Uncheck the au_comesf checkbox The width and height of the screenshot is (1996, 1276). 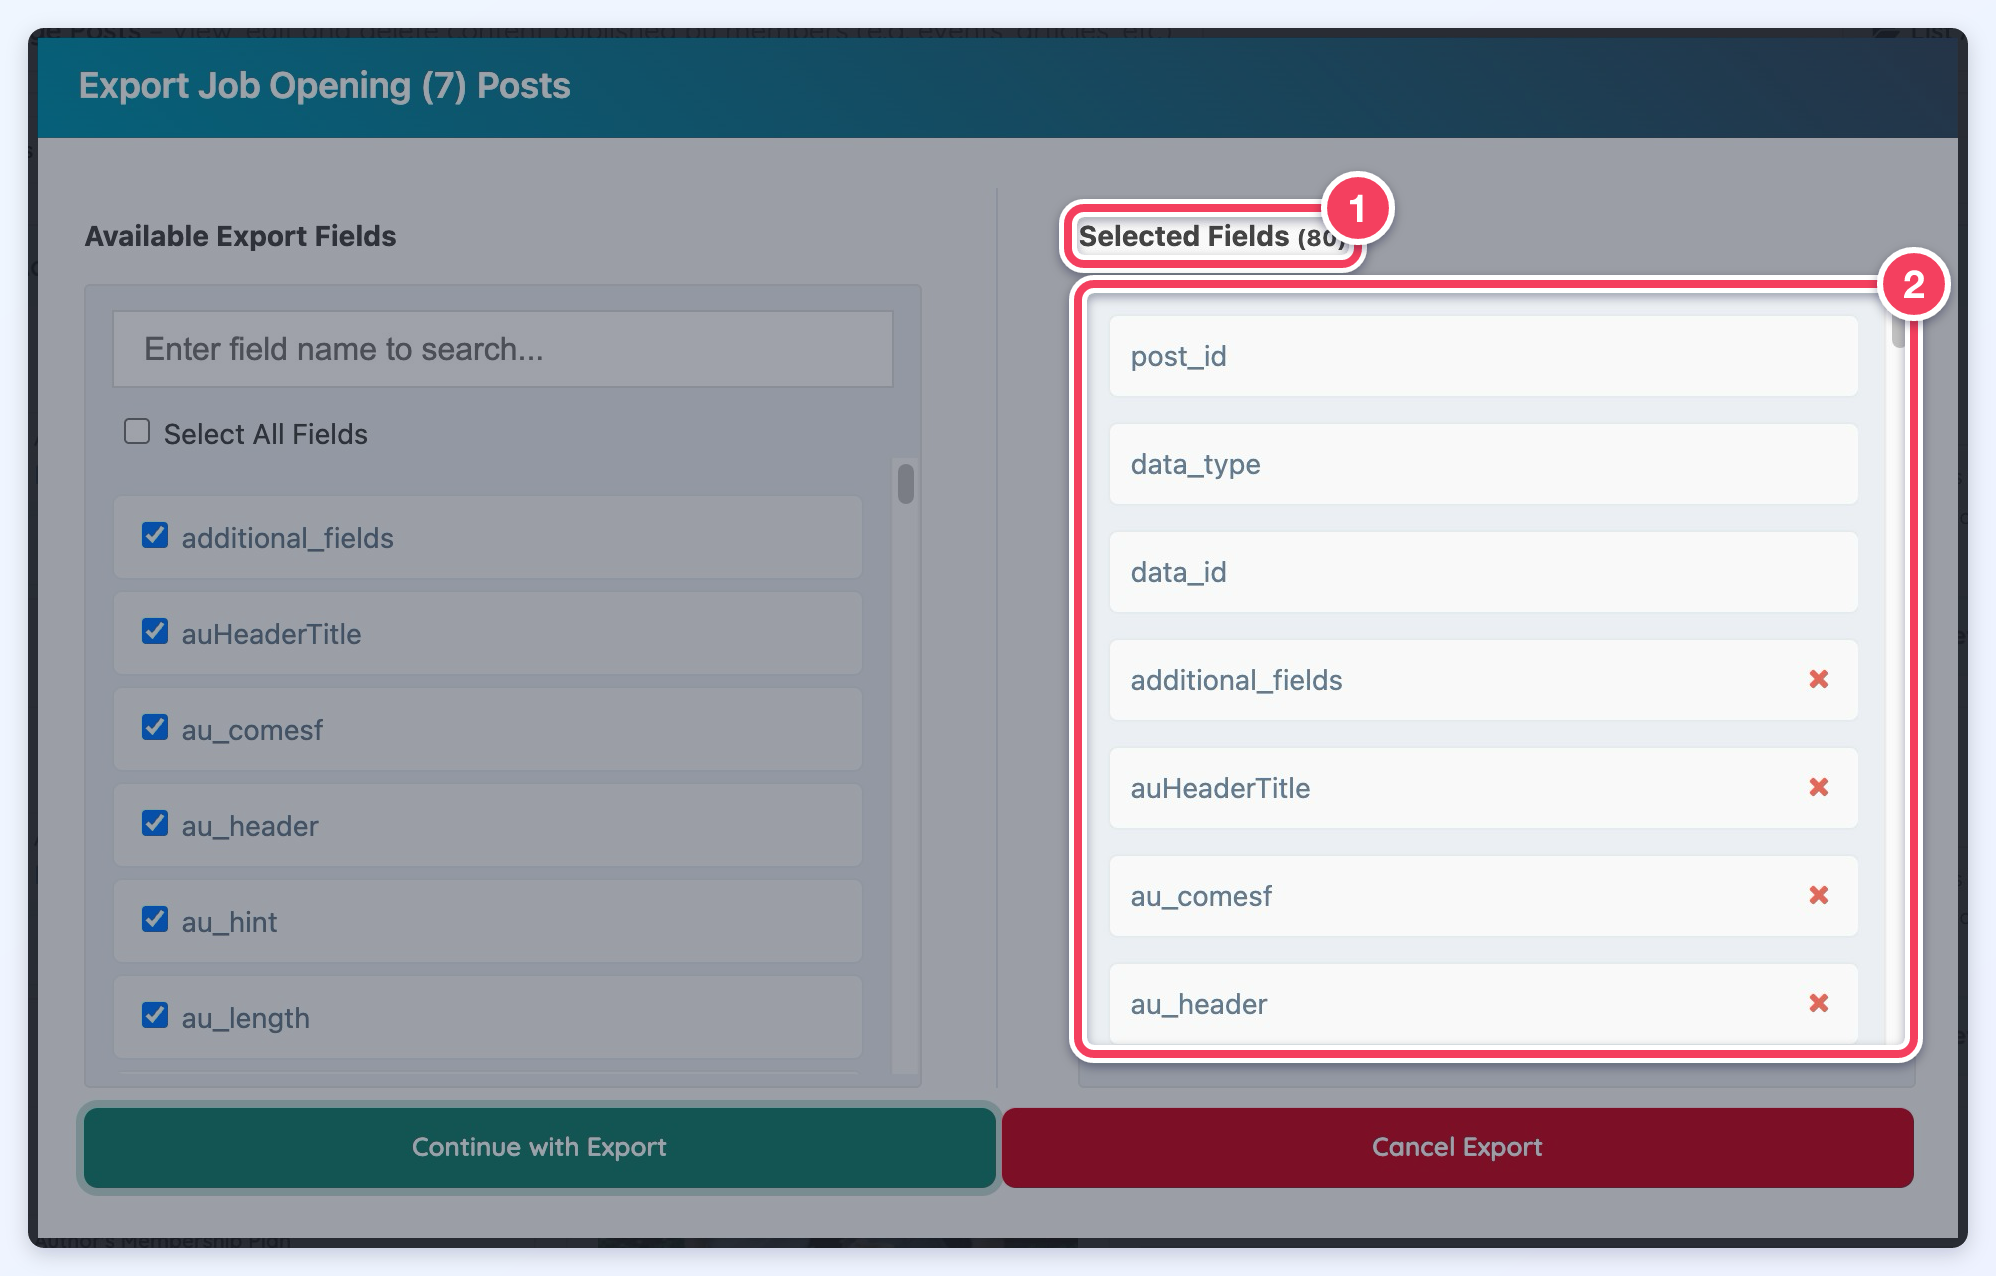pyautogui.click(x=155, y=727)
